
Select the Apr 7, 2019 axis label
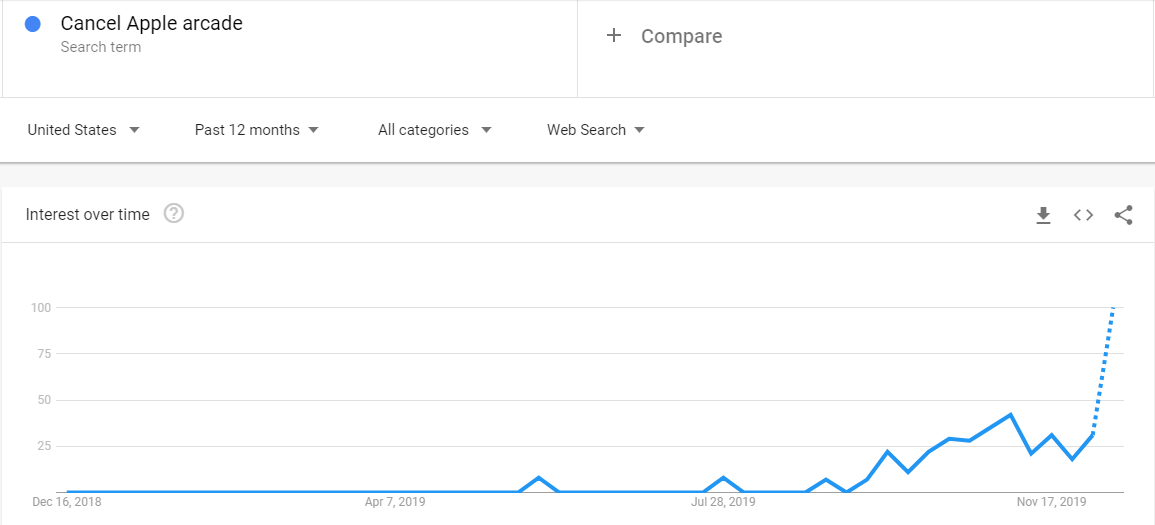point(395,502)
